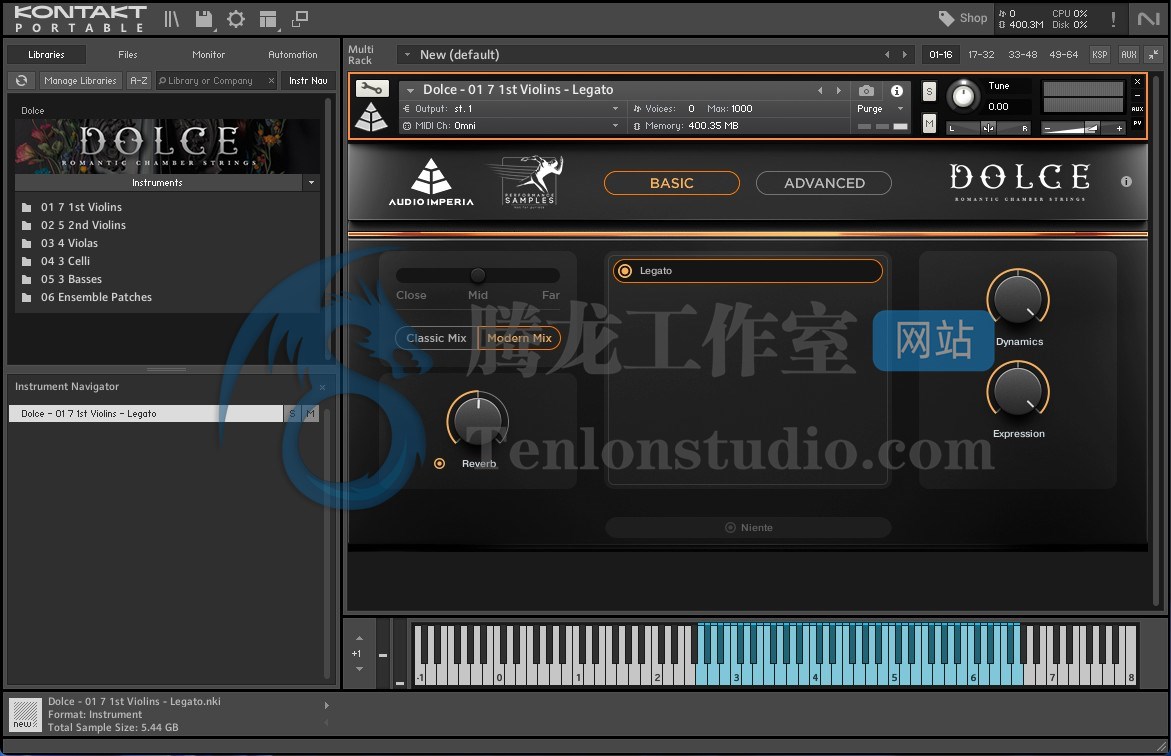Switch to the BASIC view

point(671,183)
